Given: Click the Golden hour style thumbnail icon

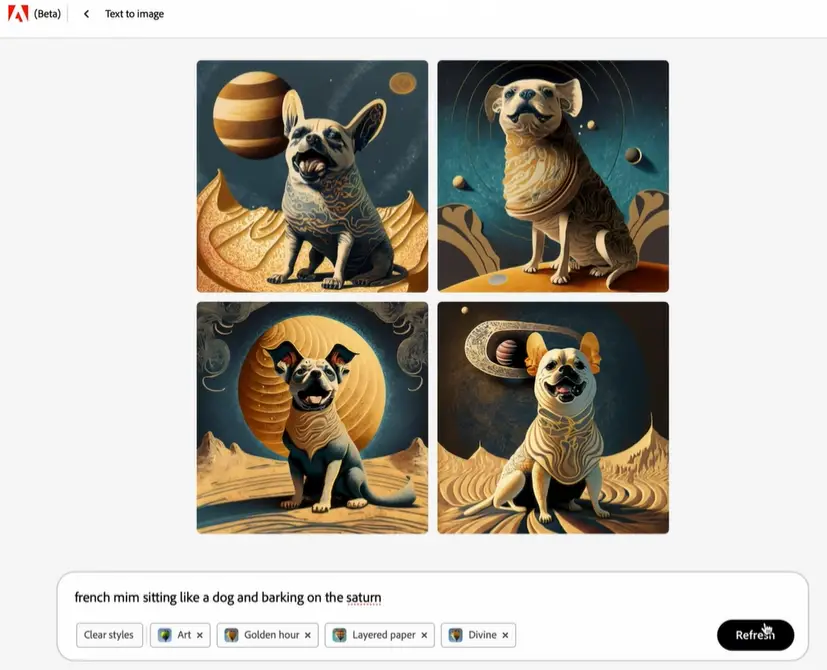Looking at the screenshot, I should [231, 635].
